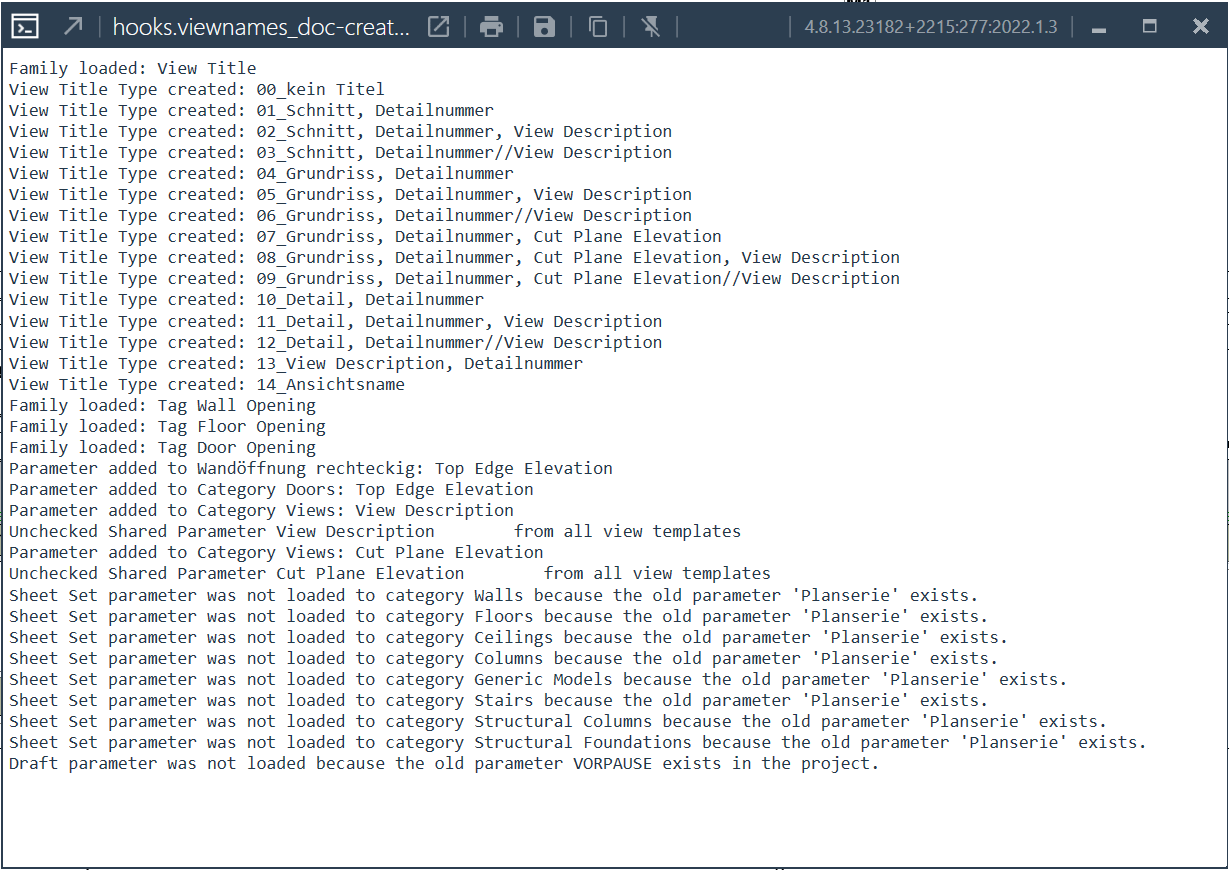Image resolution: width=1229 pixels, height=870 pixels.
Task: Click 'Family loaded: Tag Wall Opening'
Action: pyautogui.click(x=162, y=406)
